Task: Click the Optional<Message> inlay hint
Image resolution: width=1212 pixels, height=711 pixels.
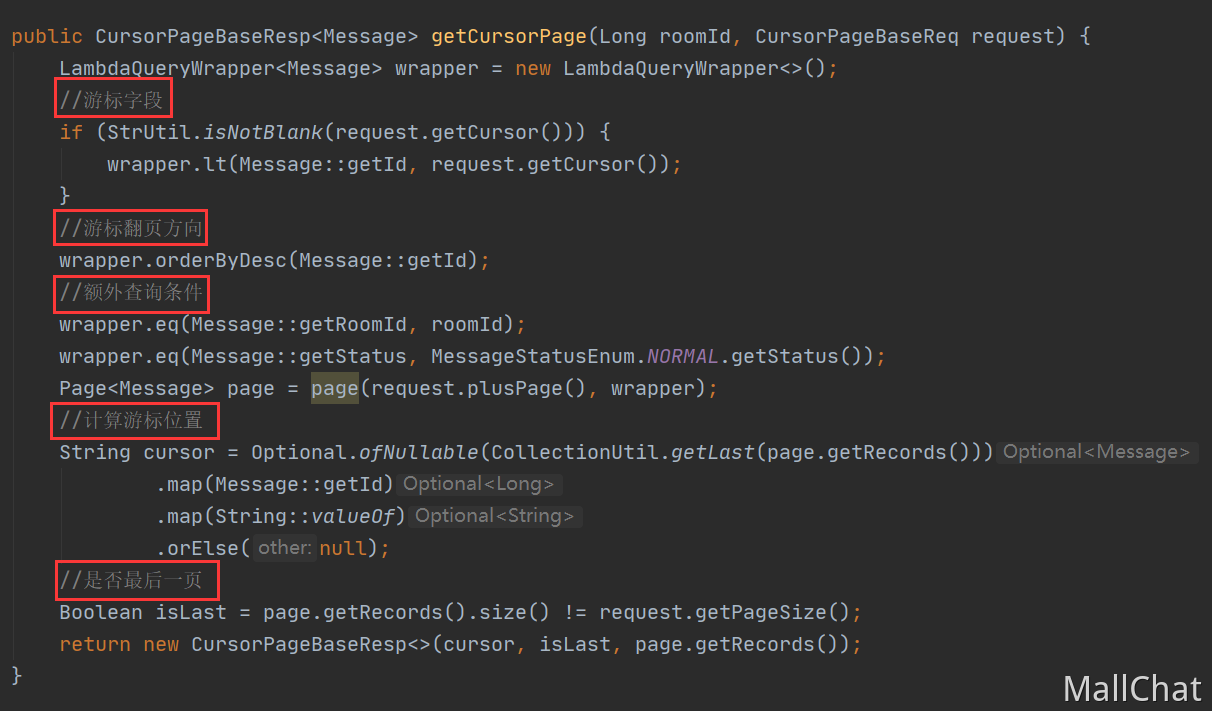Action: point(1097,452)
